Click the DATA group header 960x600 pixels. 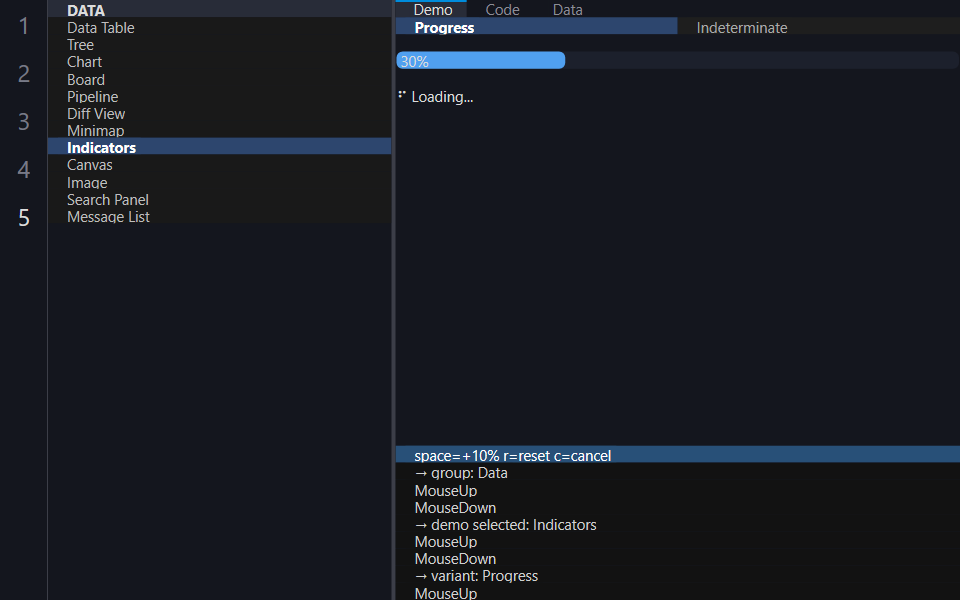(x=219, y=10)
